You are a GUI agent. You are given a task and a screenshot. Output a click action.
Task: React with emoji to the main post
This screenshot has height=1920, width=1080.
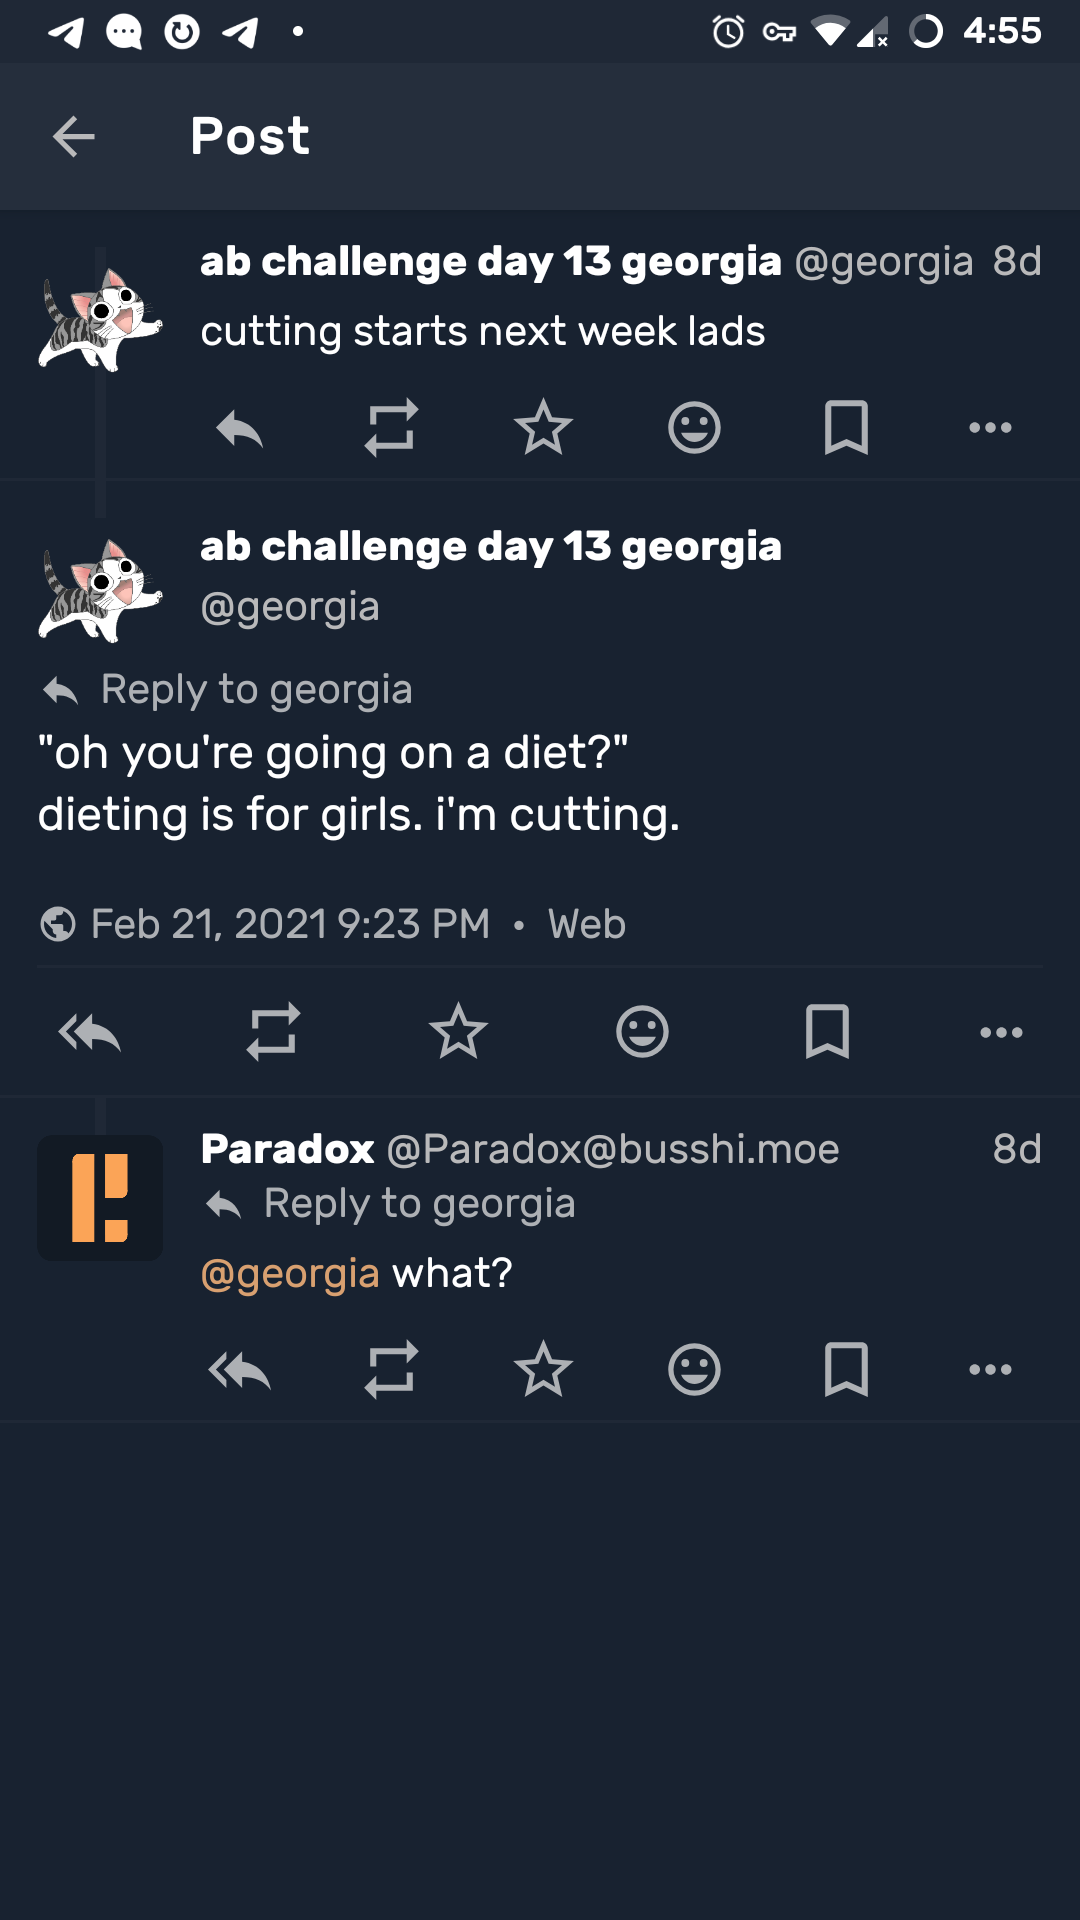(x=642, y=1033)
